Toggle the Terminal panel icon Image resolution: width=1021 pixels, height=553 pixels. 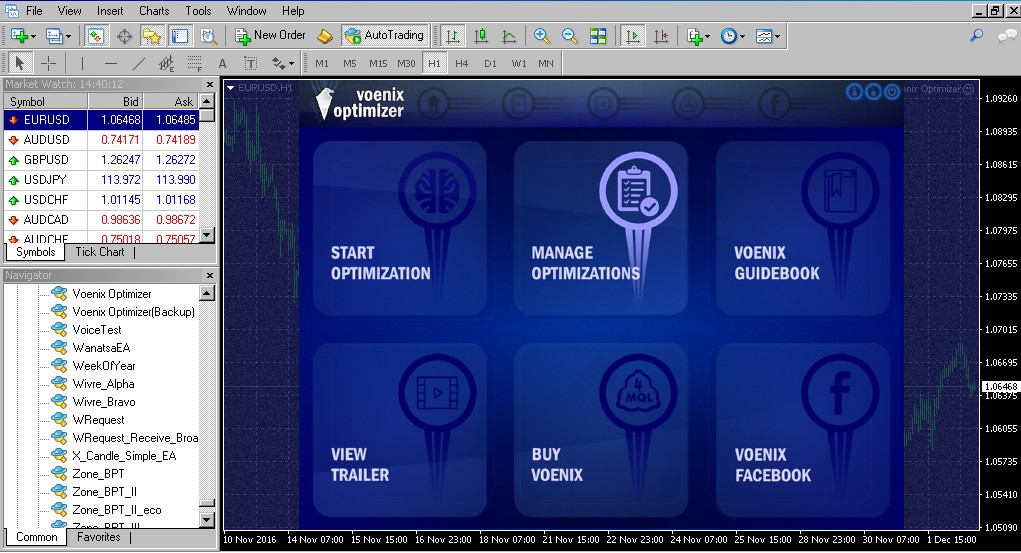click(180, 36)
